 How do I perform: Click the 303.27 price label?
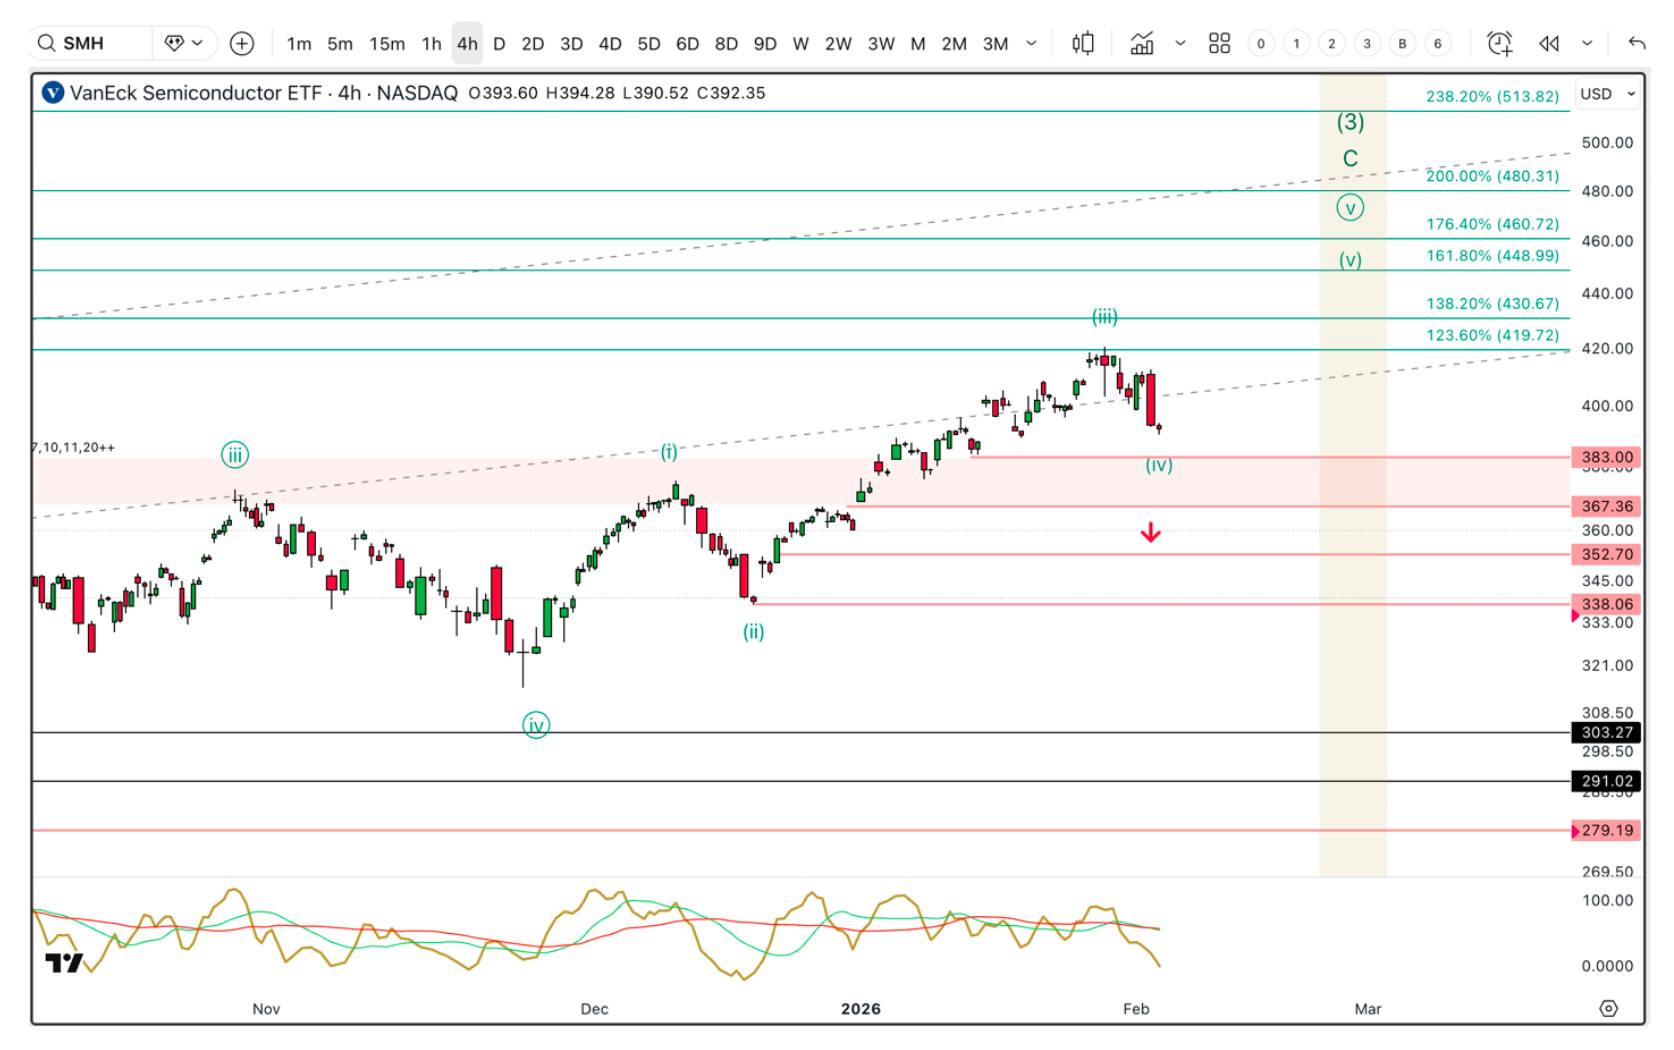pos(1607,732)
